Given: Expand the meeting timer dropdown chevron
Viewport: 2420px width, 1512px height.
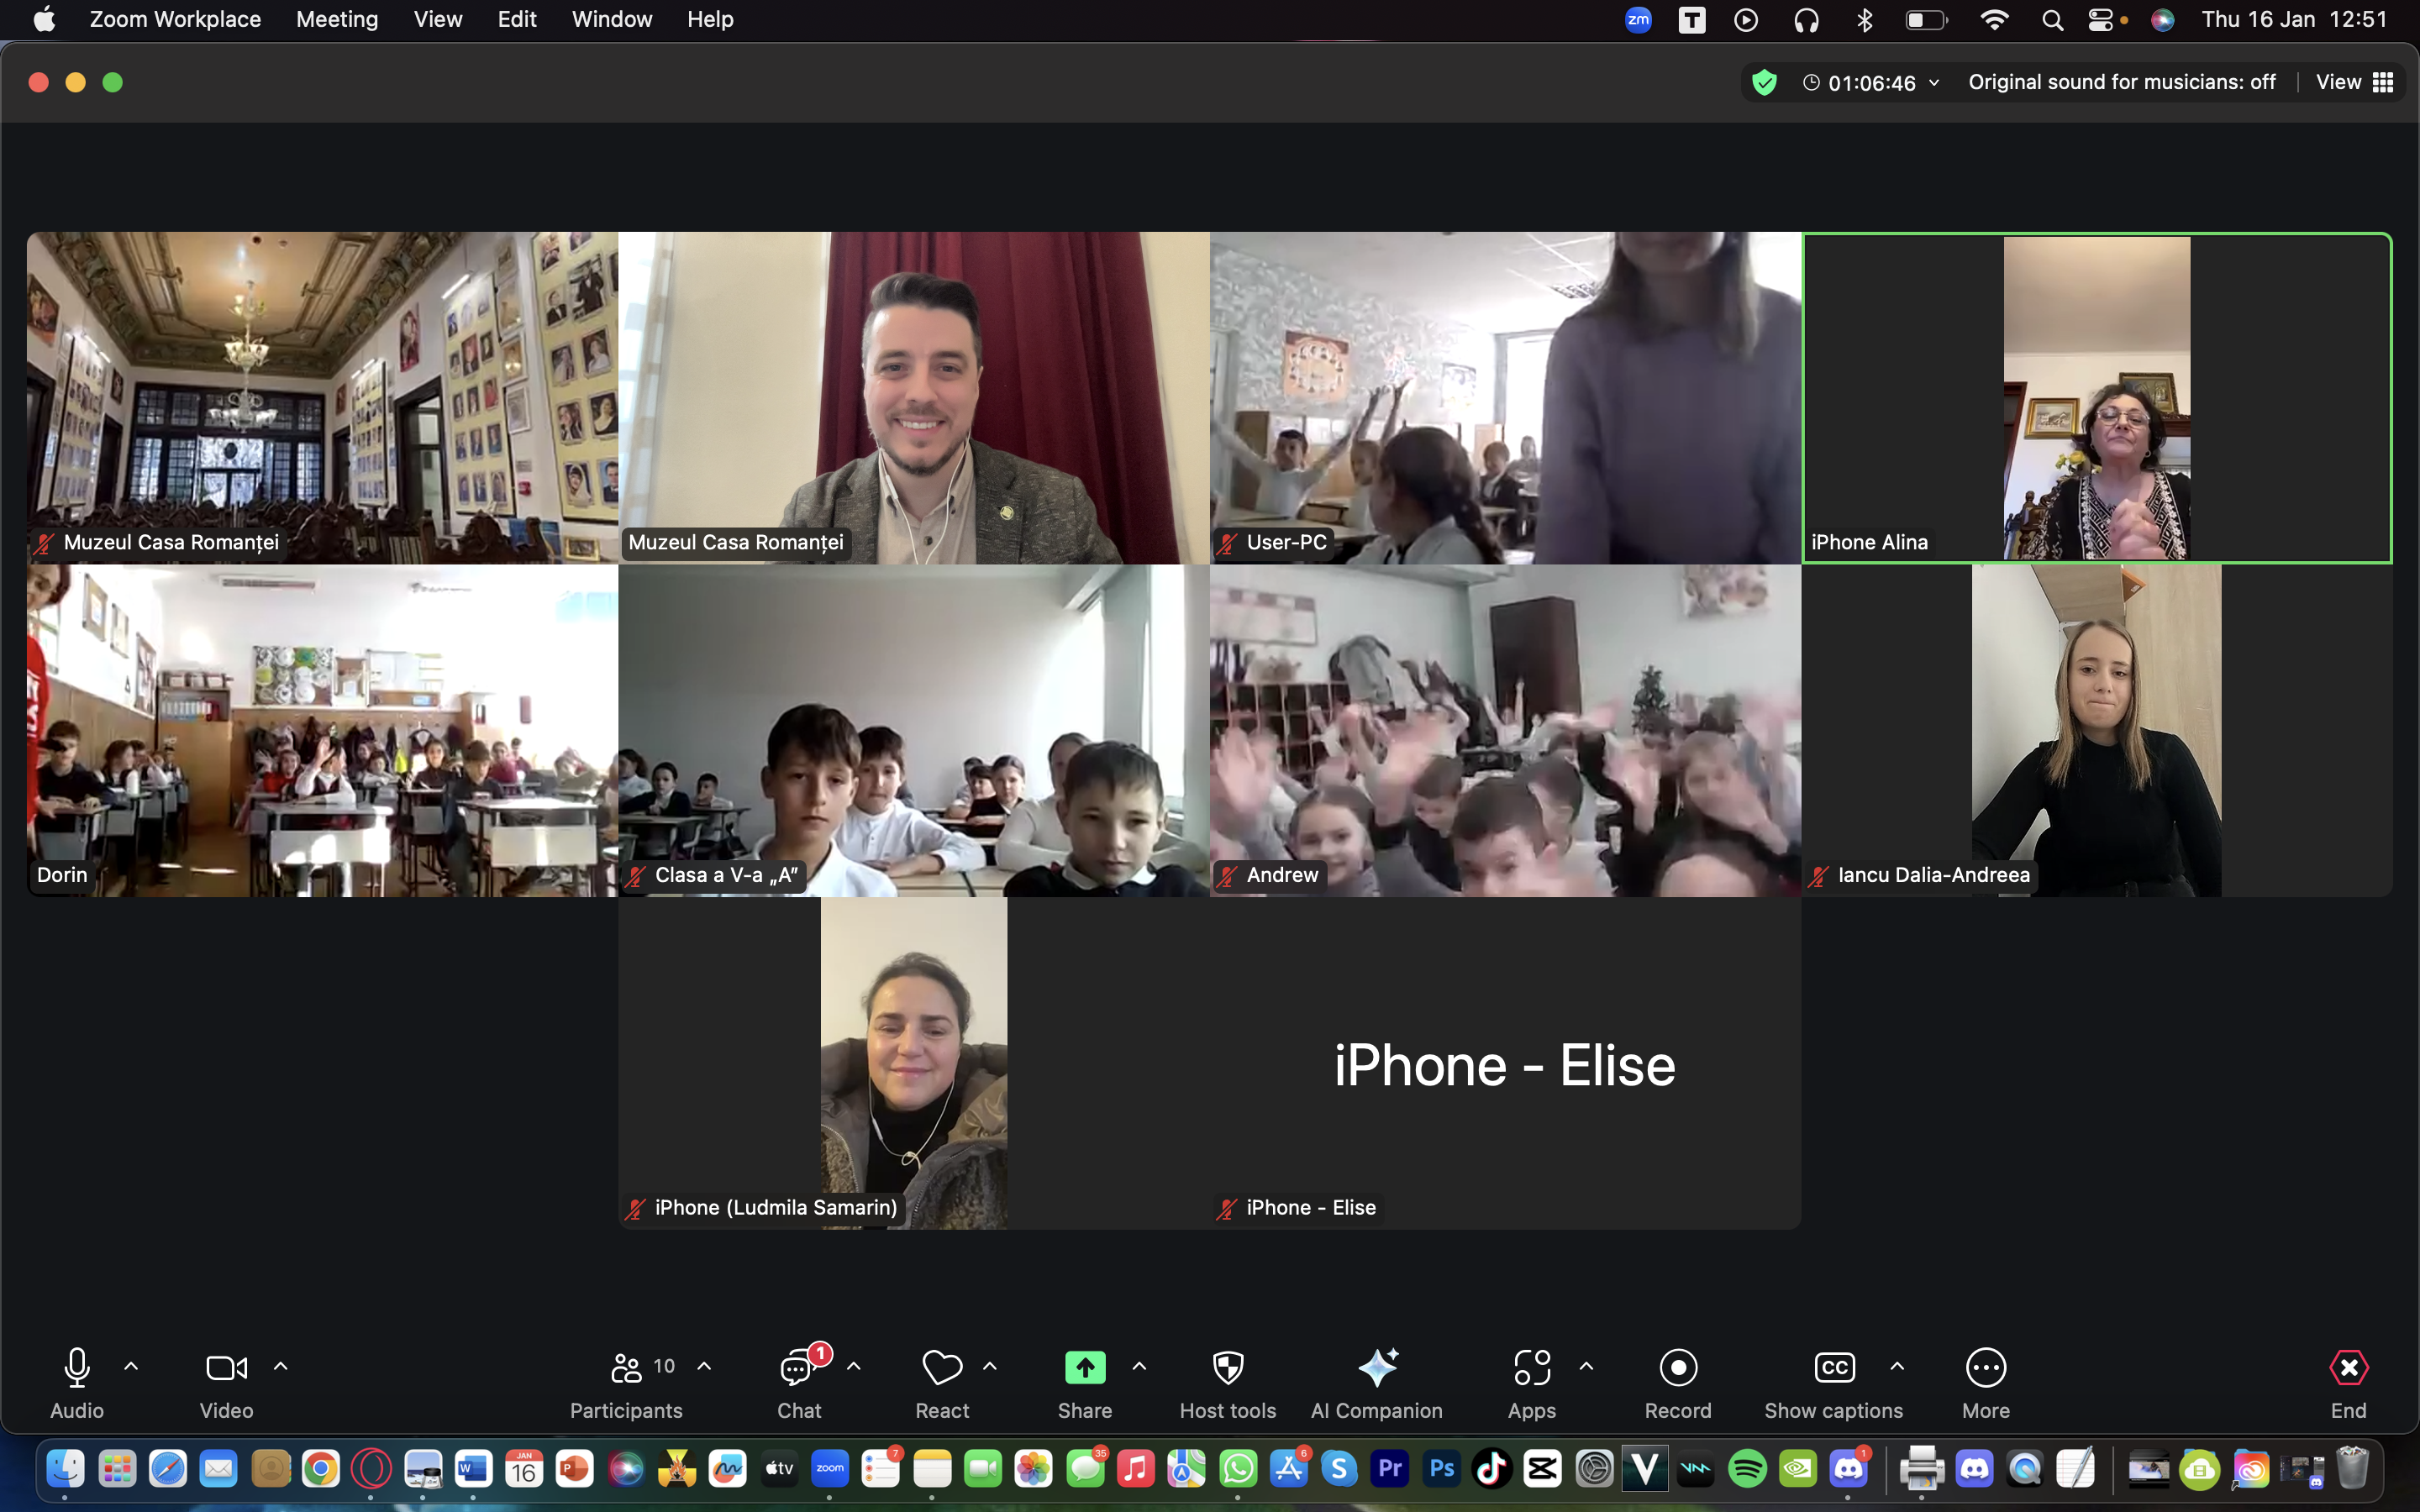Looking at the screenshot, I should point(1934,83).
